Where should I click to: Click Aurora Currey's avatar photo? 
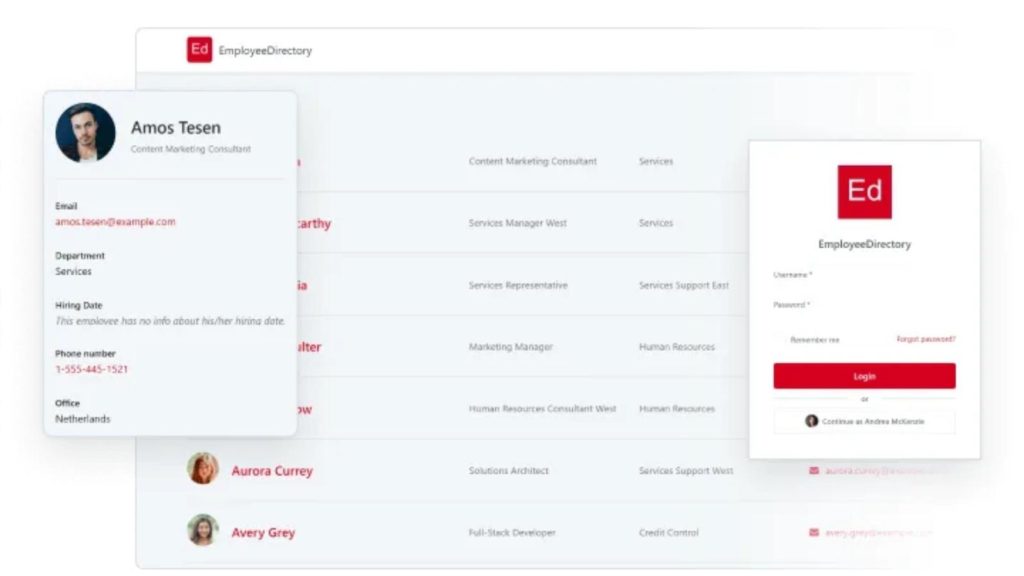[203, 469]
